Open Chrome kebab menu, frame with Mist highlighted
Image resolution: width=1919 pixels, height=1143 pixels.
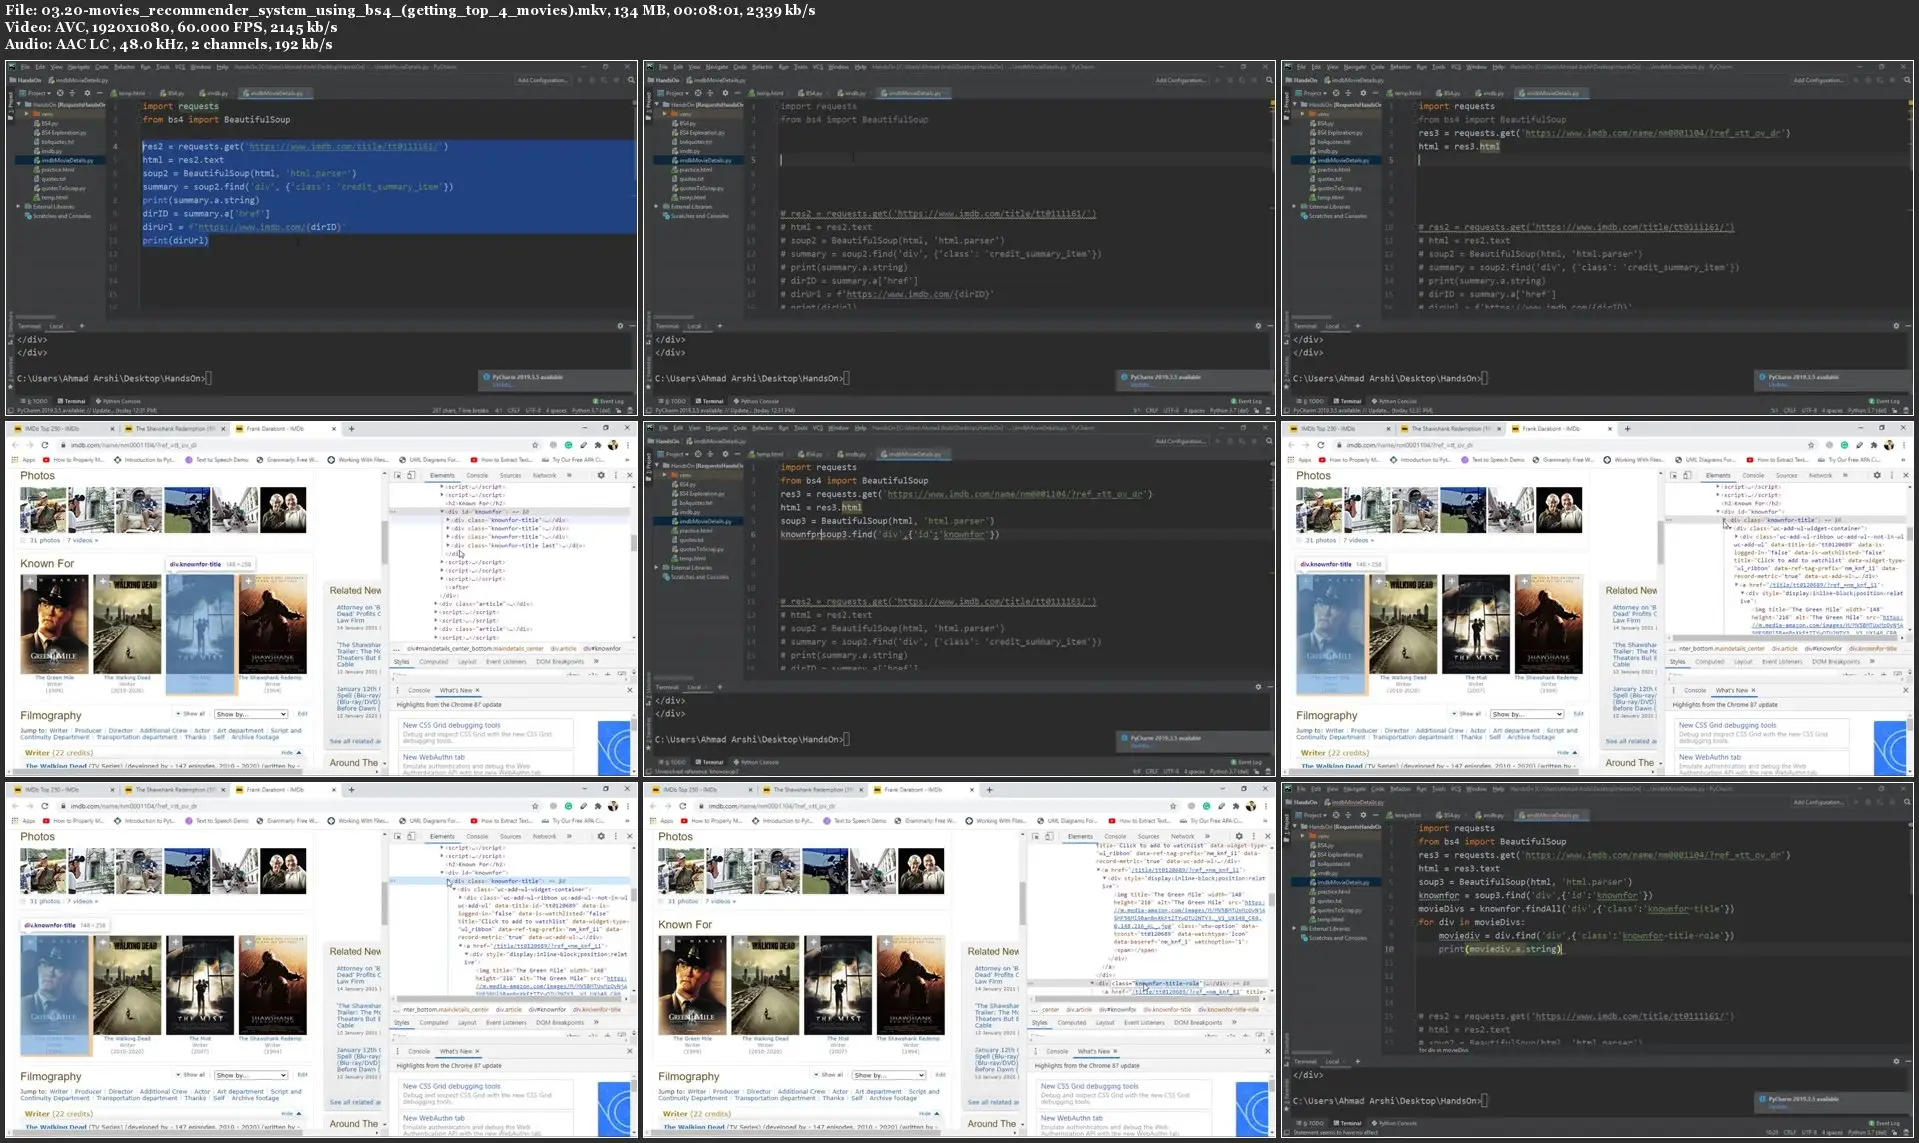click(628, 445)
